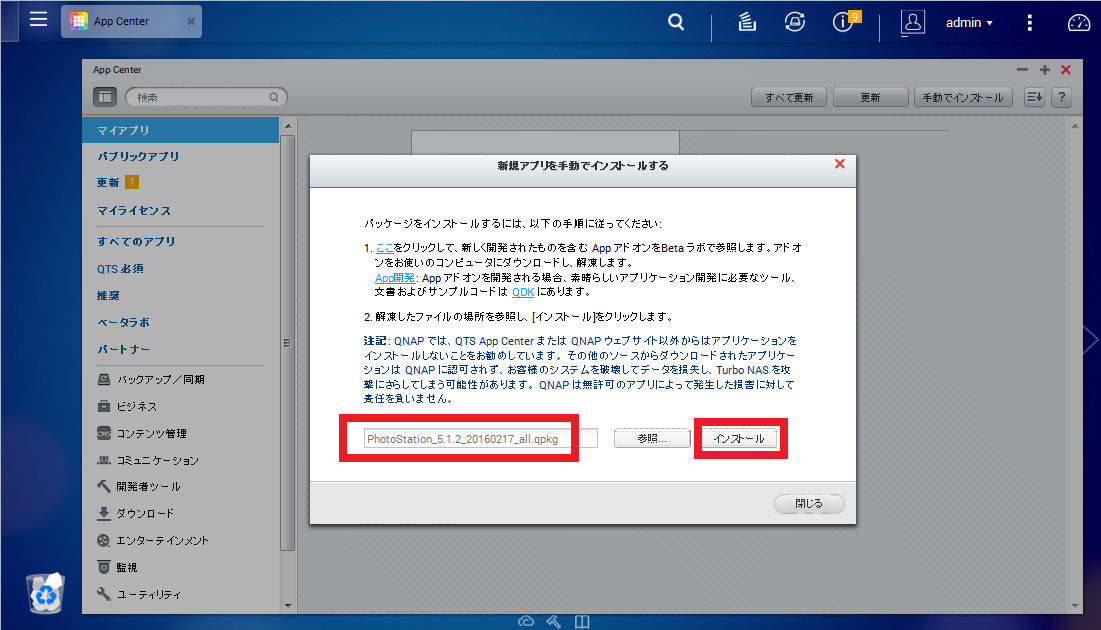Open event notifications info icon
The height and width of the screenshot is (630, 1101).
845,22
